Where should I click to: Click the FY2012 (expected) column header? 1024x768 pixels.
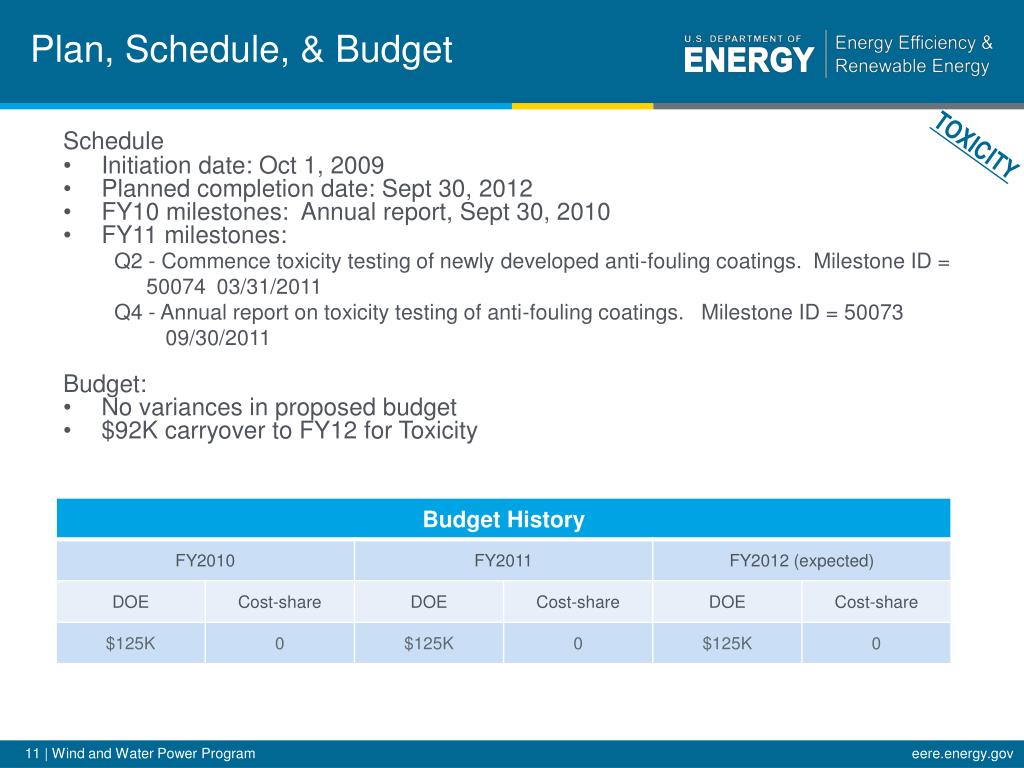(801, 561)
